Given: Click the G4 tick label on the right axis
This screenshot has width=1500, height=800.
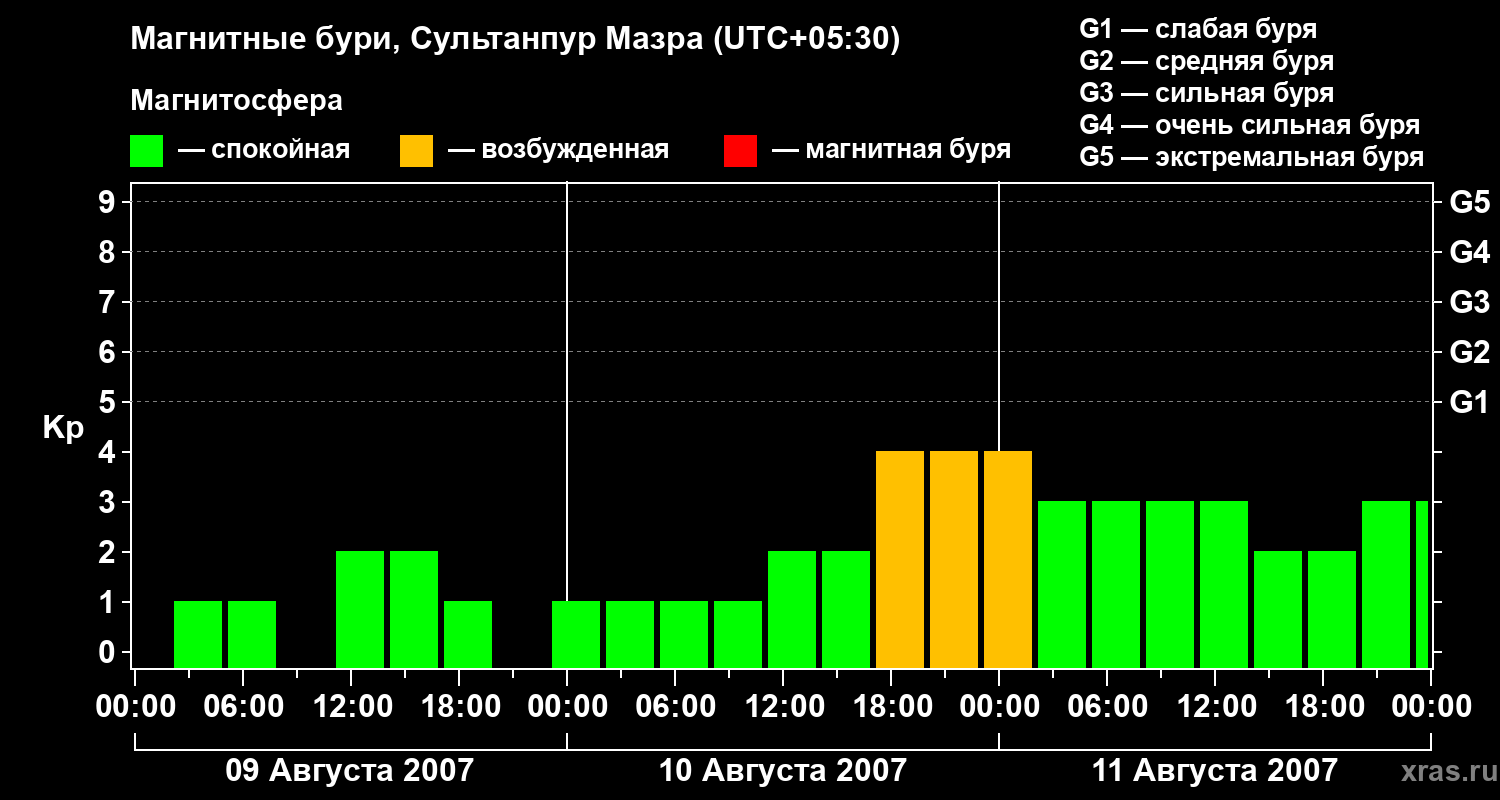Looking at the screenshot, I should click(x=1469, y=252).
